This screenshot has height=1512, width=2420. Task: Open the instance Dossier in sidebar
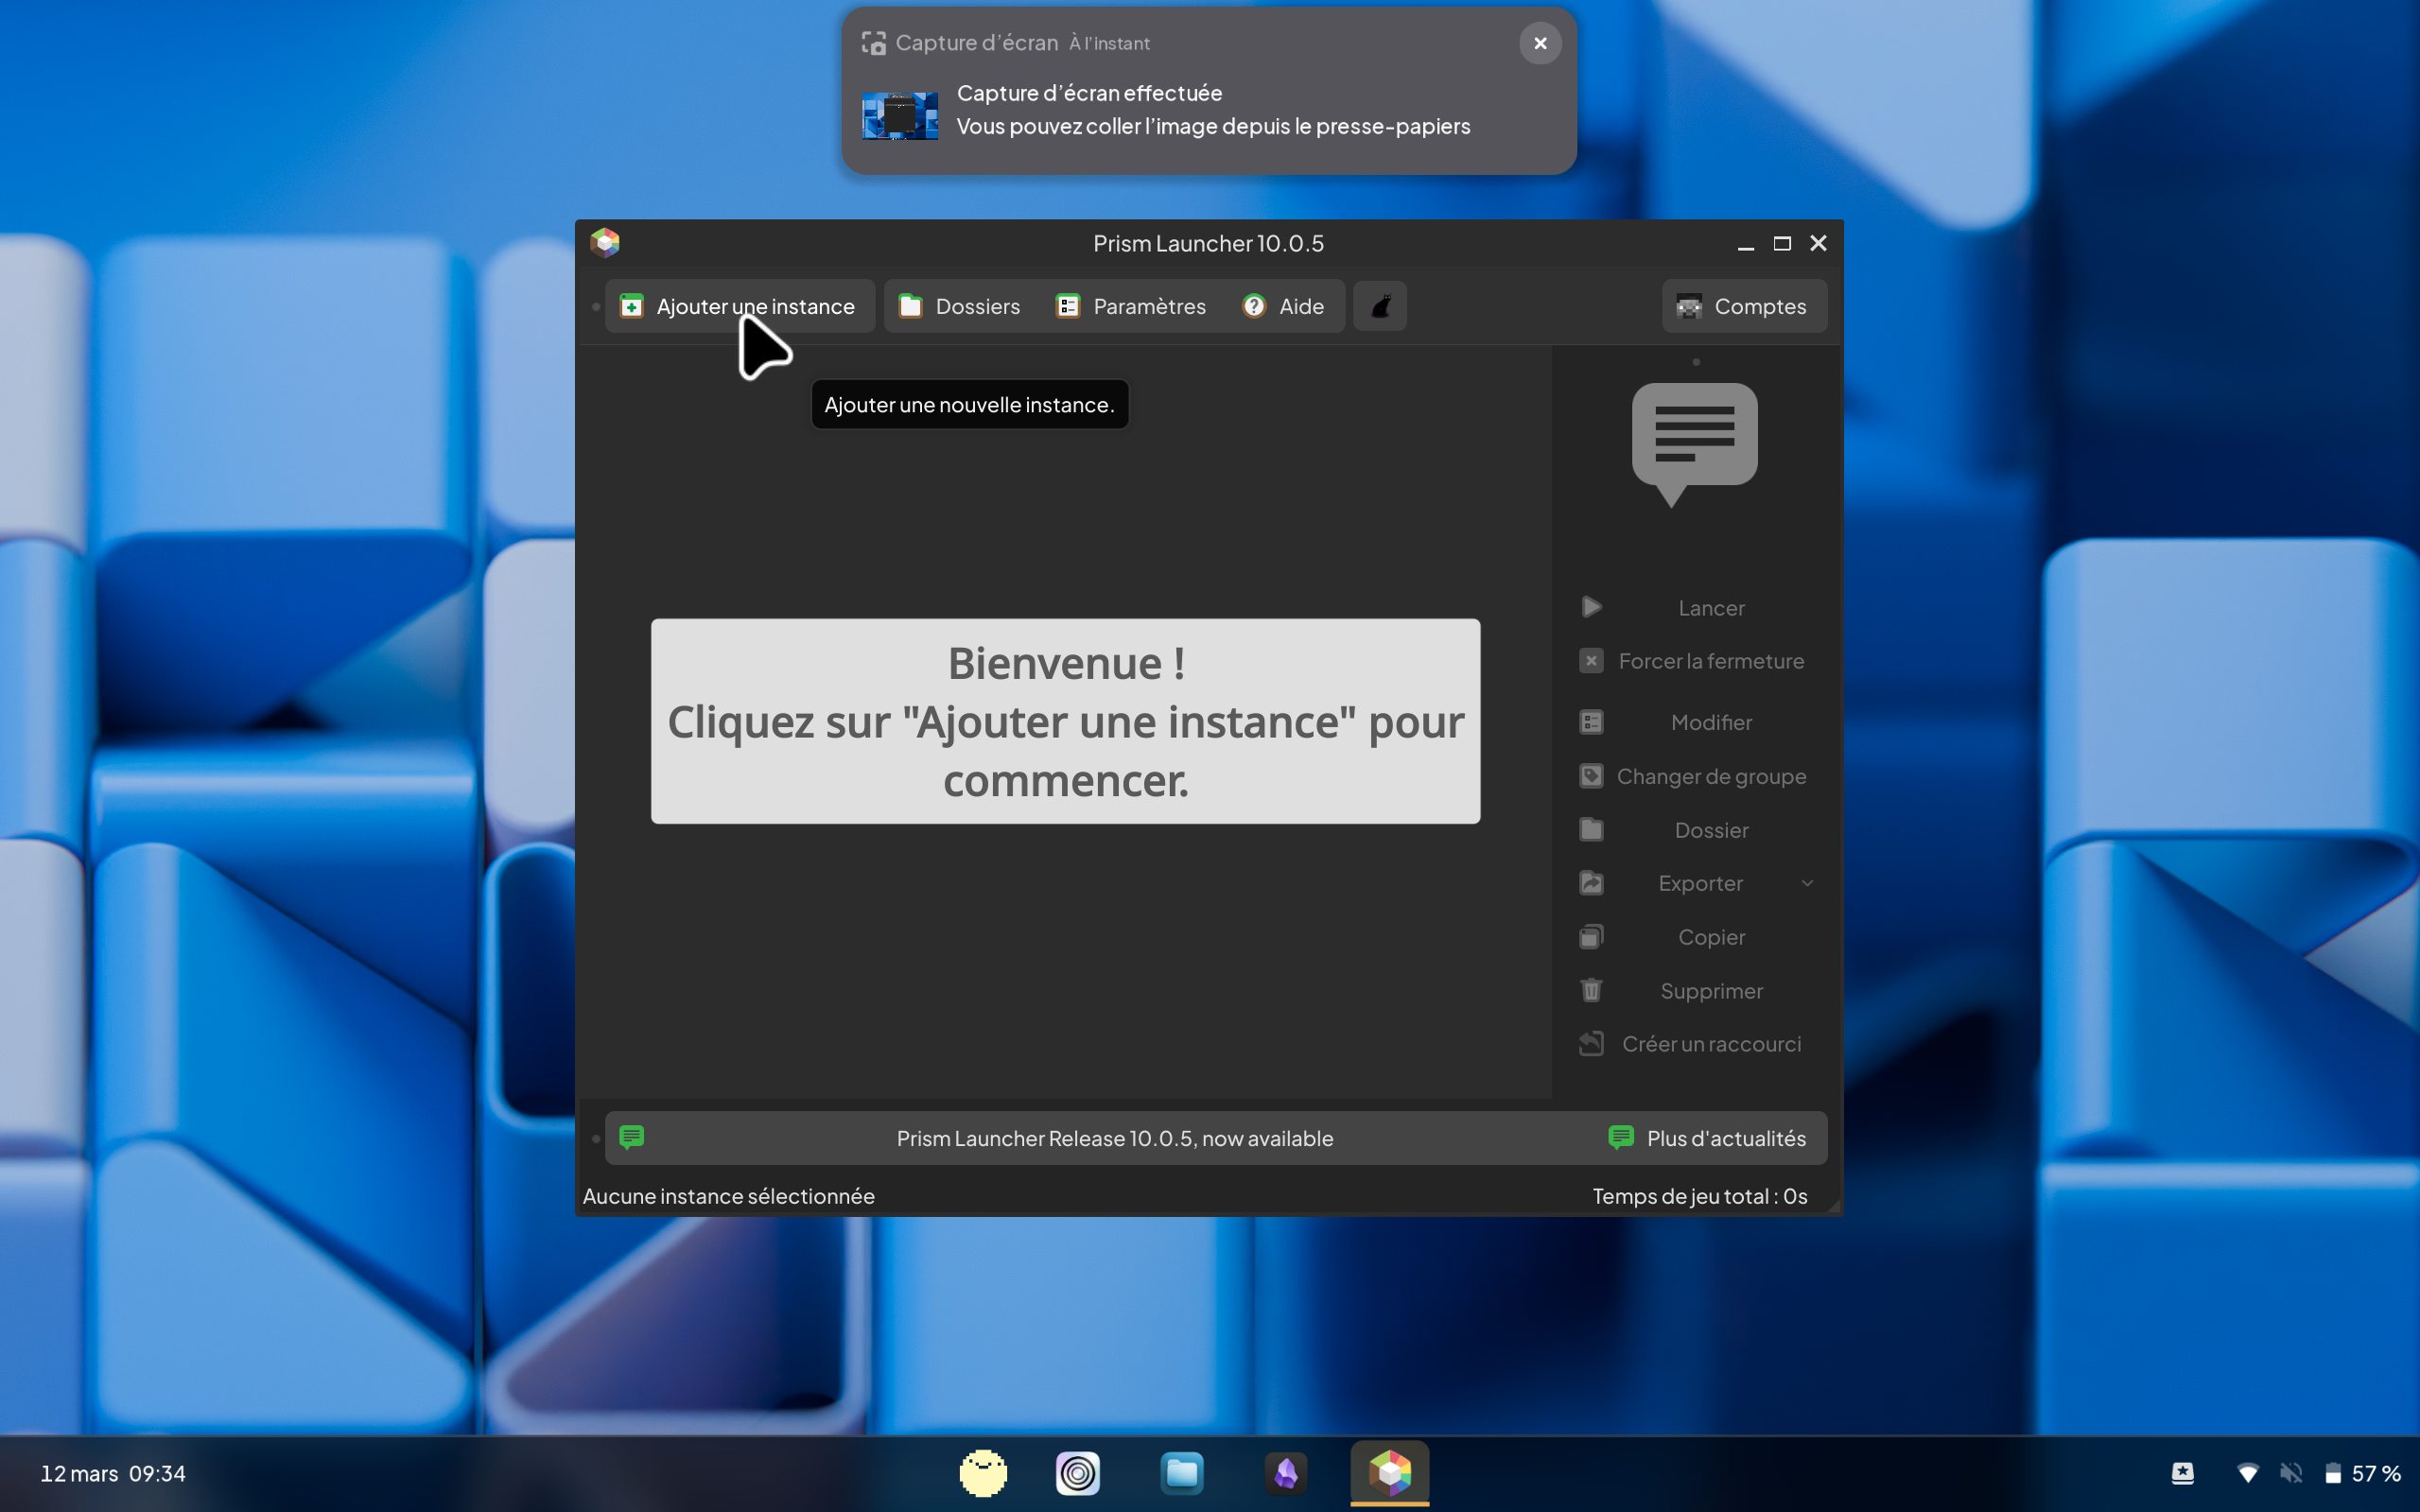[1694, 830]
